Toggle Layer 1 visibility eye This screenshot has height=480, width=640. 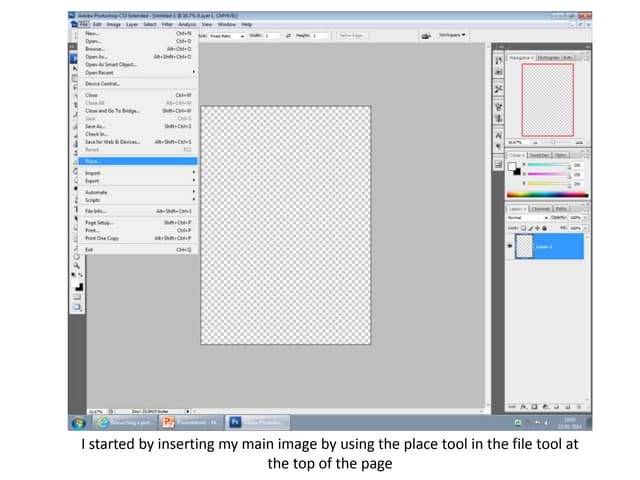[511, 245]
